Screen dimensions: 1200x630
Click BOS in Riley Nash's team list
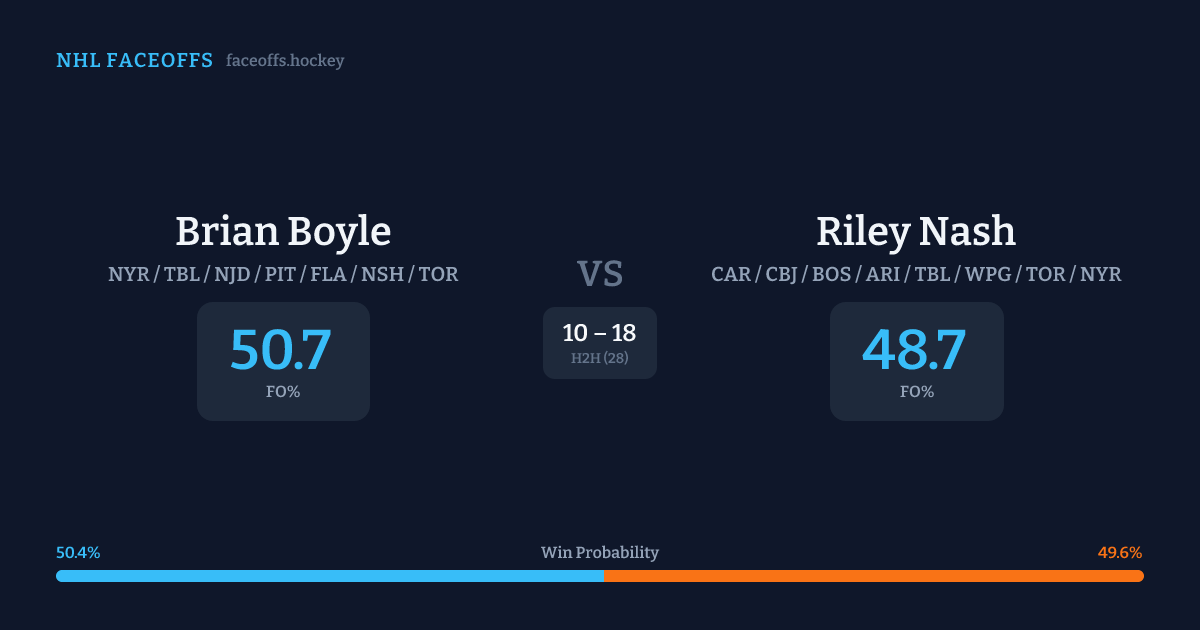click(x=831, y=274)
